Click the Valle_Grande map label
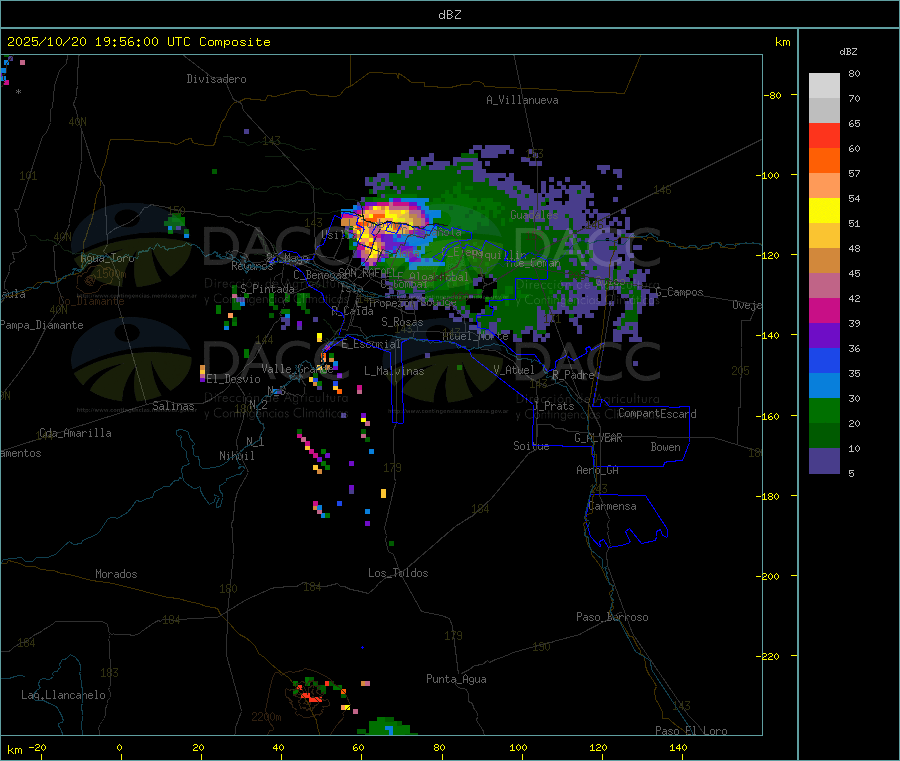The width and height of the screenshot is (900, 761). [297, 368]
